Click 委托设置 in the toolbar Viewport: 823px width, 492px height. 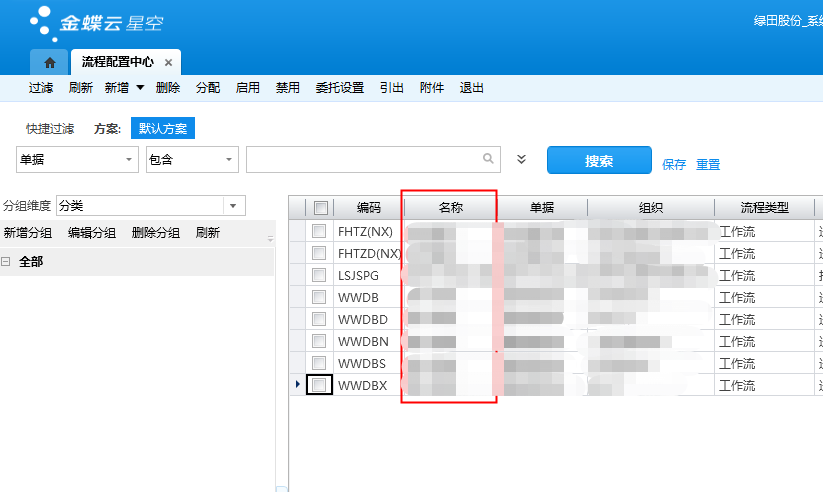coord(339,88)
